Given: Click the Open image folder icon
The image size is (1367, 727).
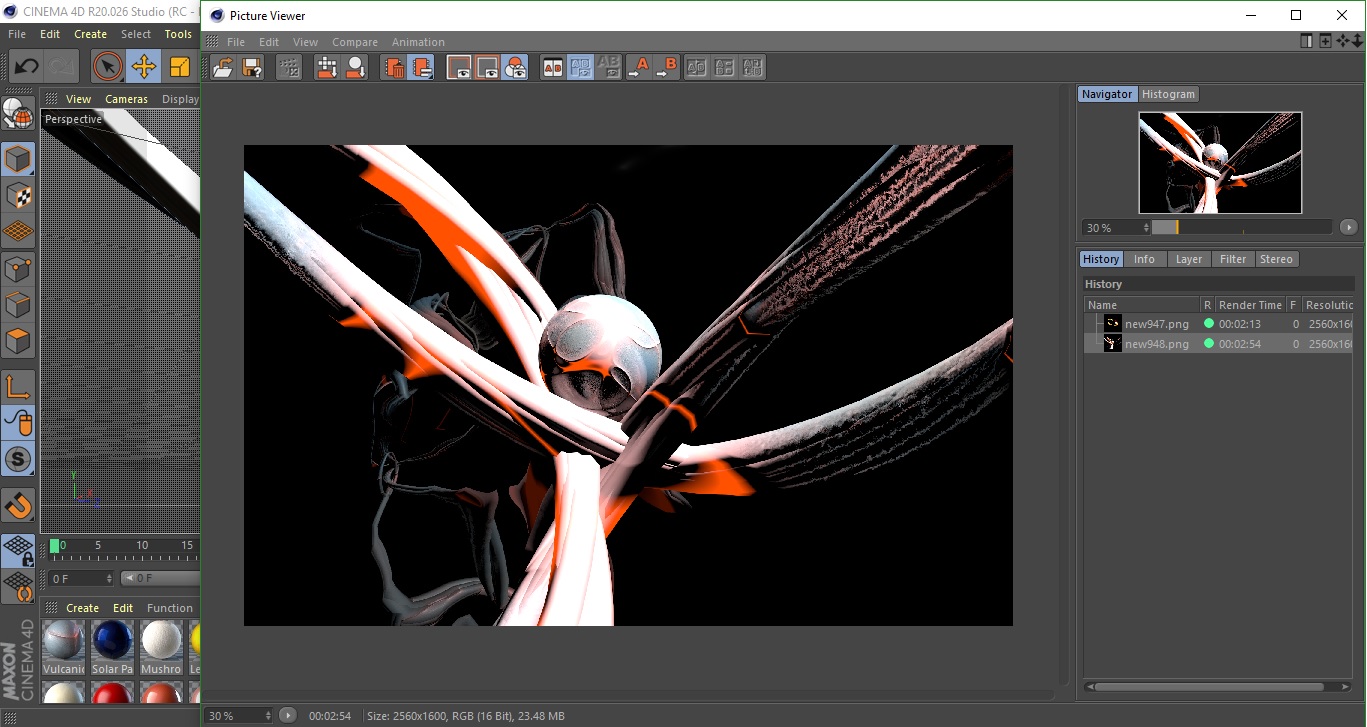Looking at the screenshot, I should (x=223, y=68).
